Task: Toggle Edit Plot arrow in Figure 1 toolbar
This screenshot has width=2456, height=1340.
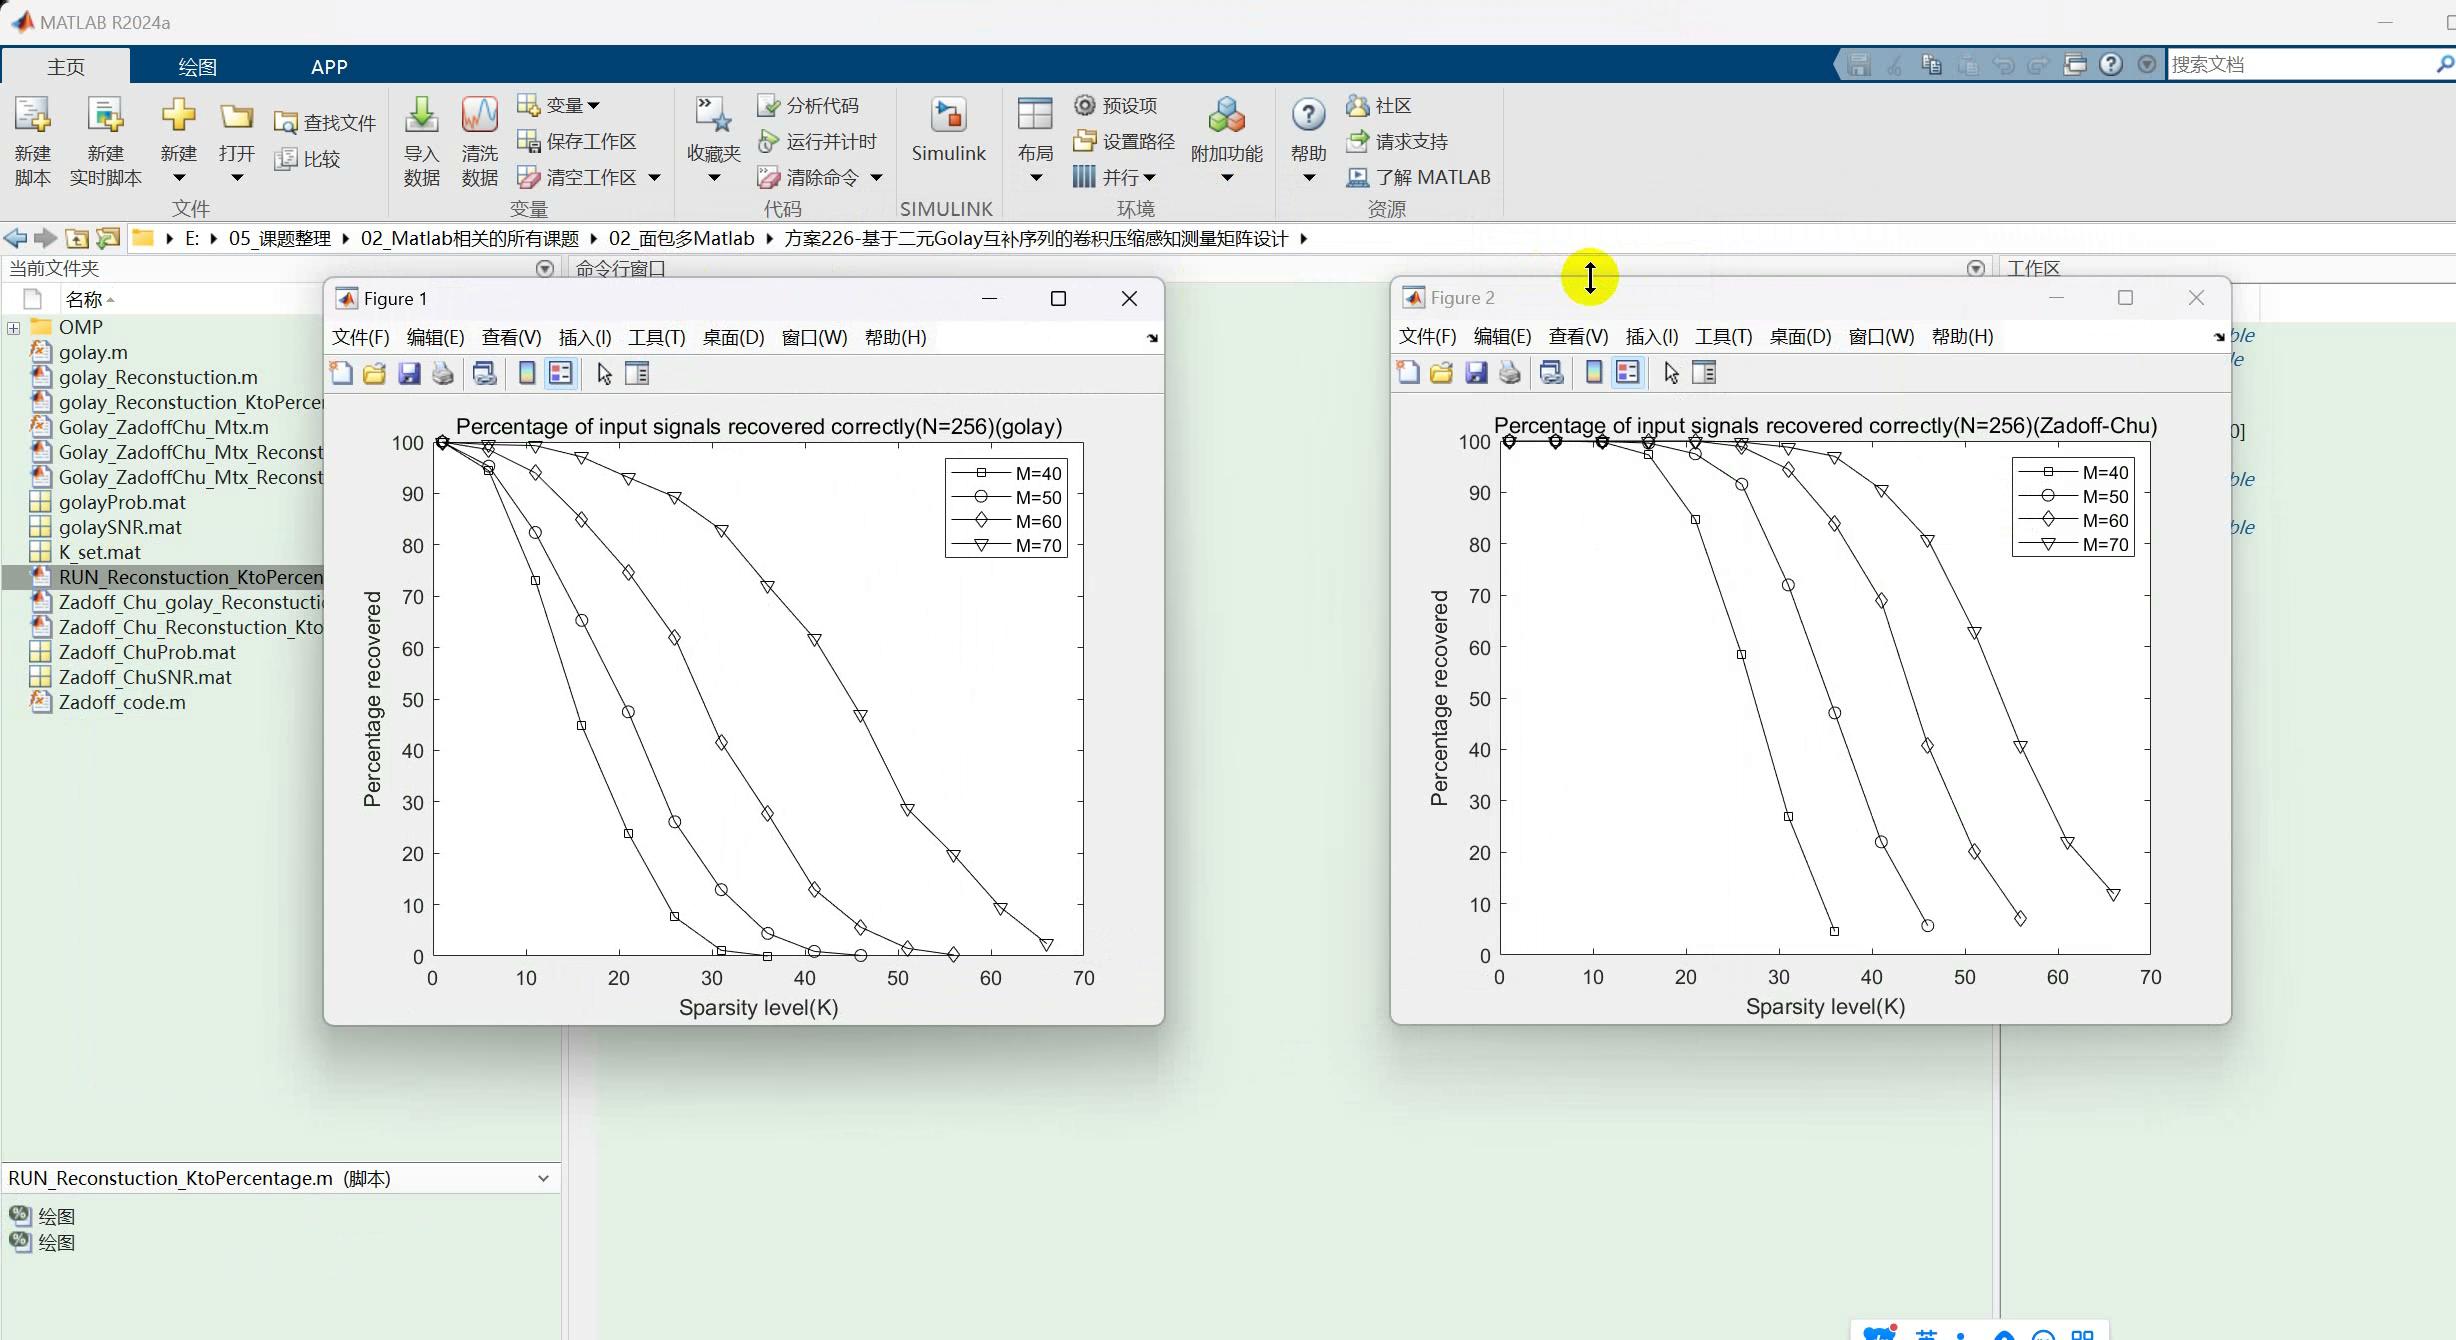Action: (x=604, y=374)
